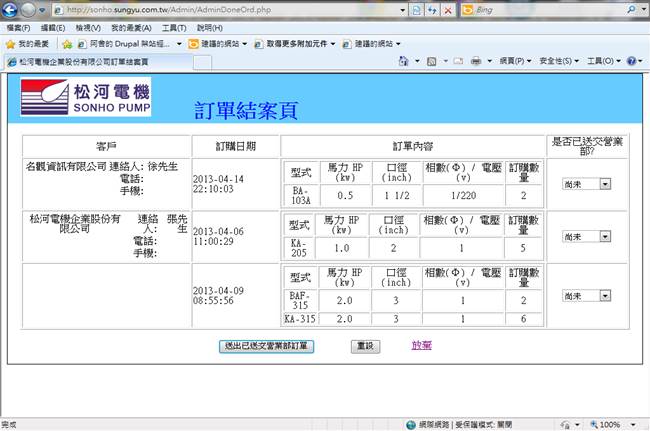The width and height of the screenshot is (650, 431).
Task: Click the refresh icon beside address bar
Action: tap(432, 10)
